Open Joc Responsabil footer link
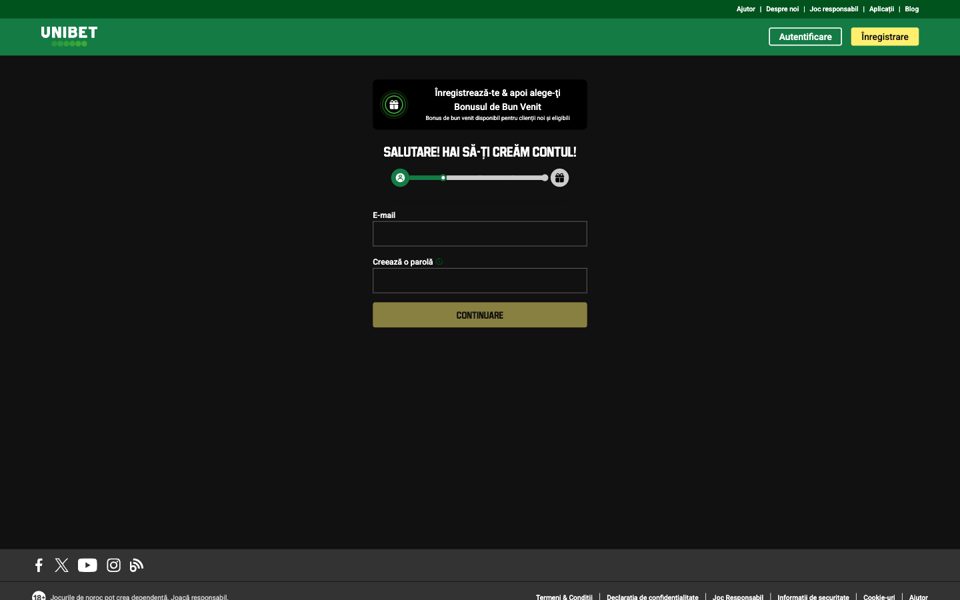The width and height of the screenshot is (960, 600). 738,597
